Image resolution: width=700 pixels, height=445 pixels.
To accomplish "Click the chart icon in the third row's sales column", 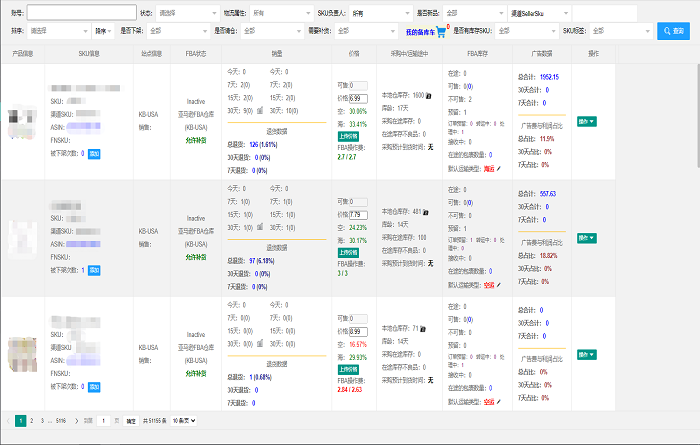I will [x=260, y=343].
